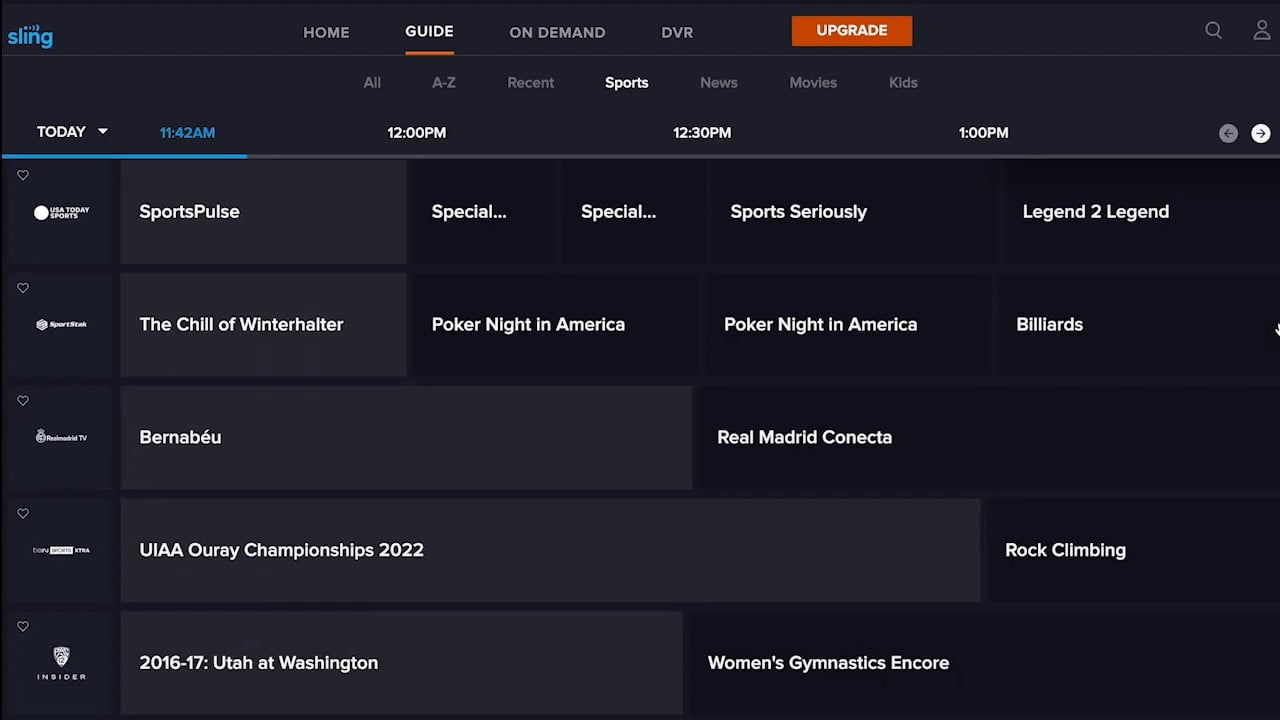Switch to the ON DEMAND tab
The height and width of the screenshot is (720, 1280).
pos(557,32)
